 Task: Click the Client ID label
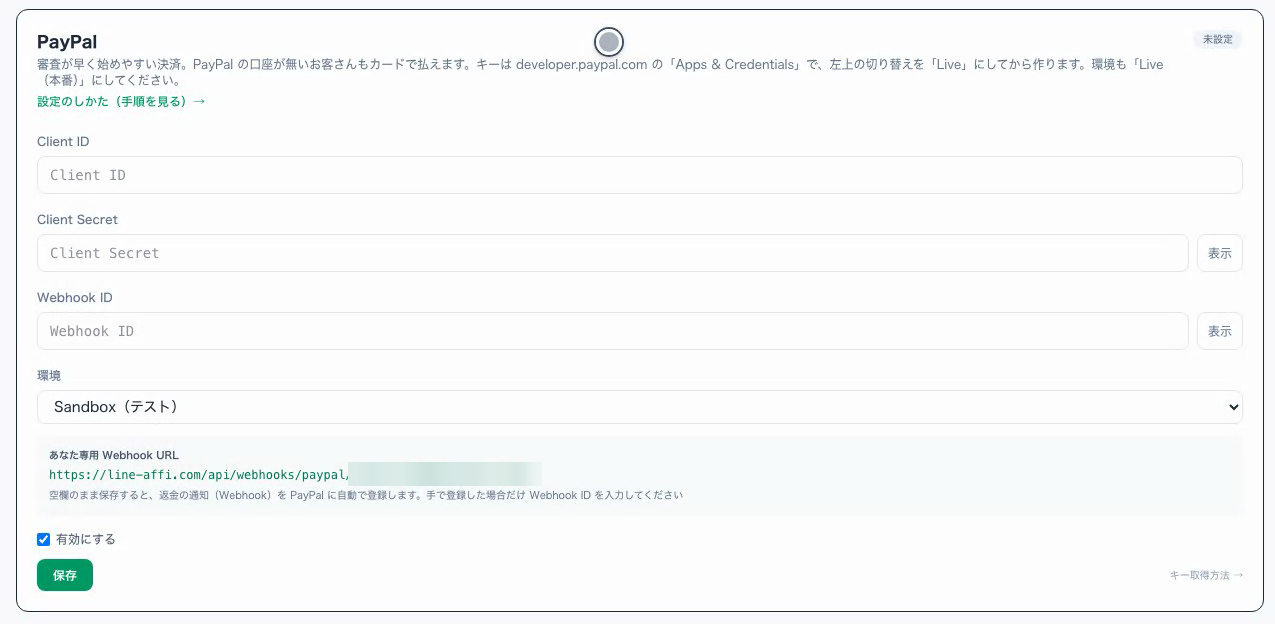[63, 142]
